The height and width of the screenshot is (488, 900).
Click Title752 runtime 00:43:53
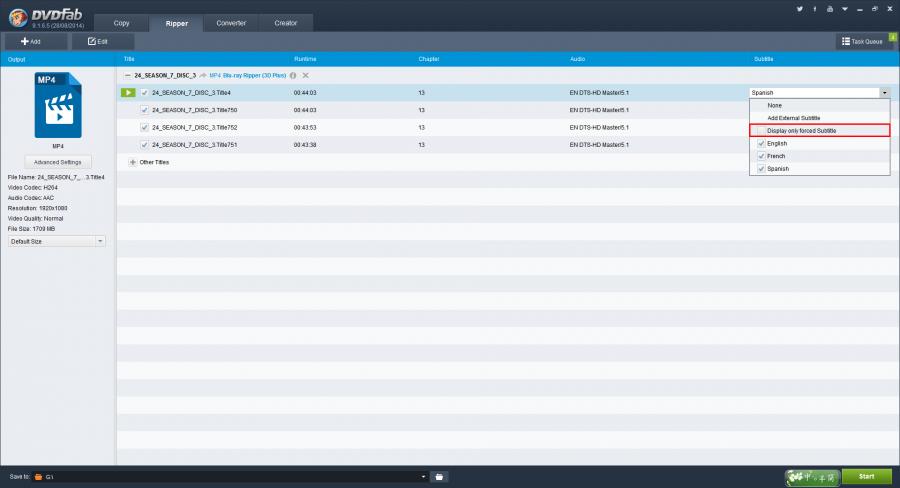(305, 127)
